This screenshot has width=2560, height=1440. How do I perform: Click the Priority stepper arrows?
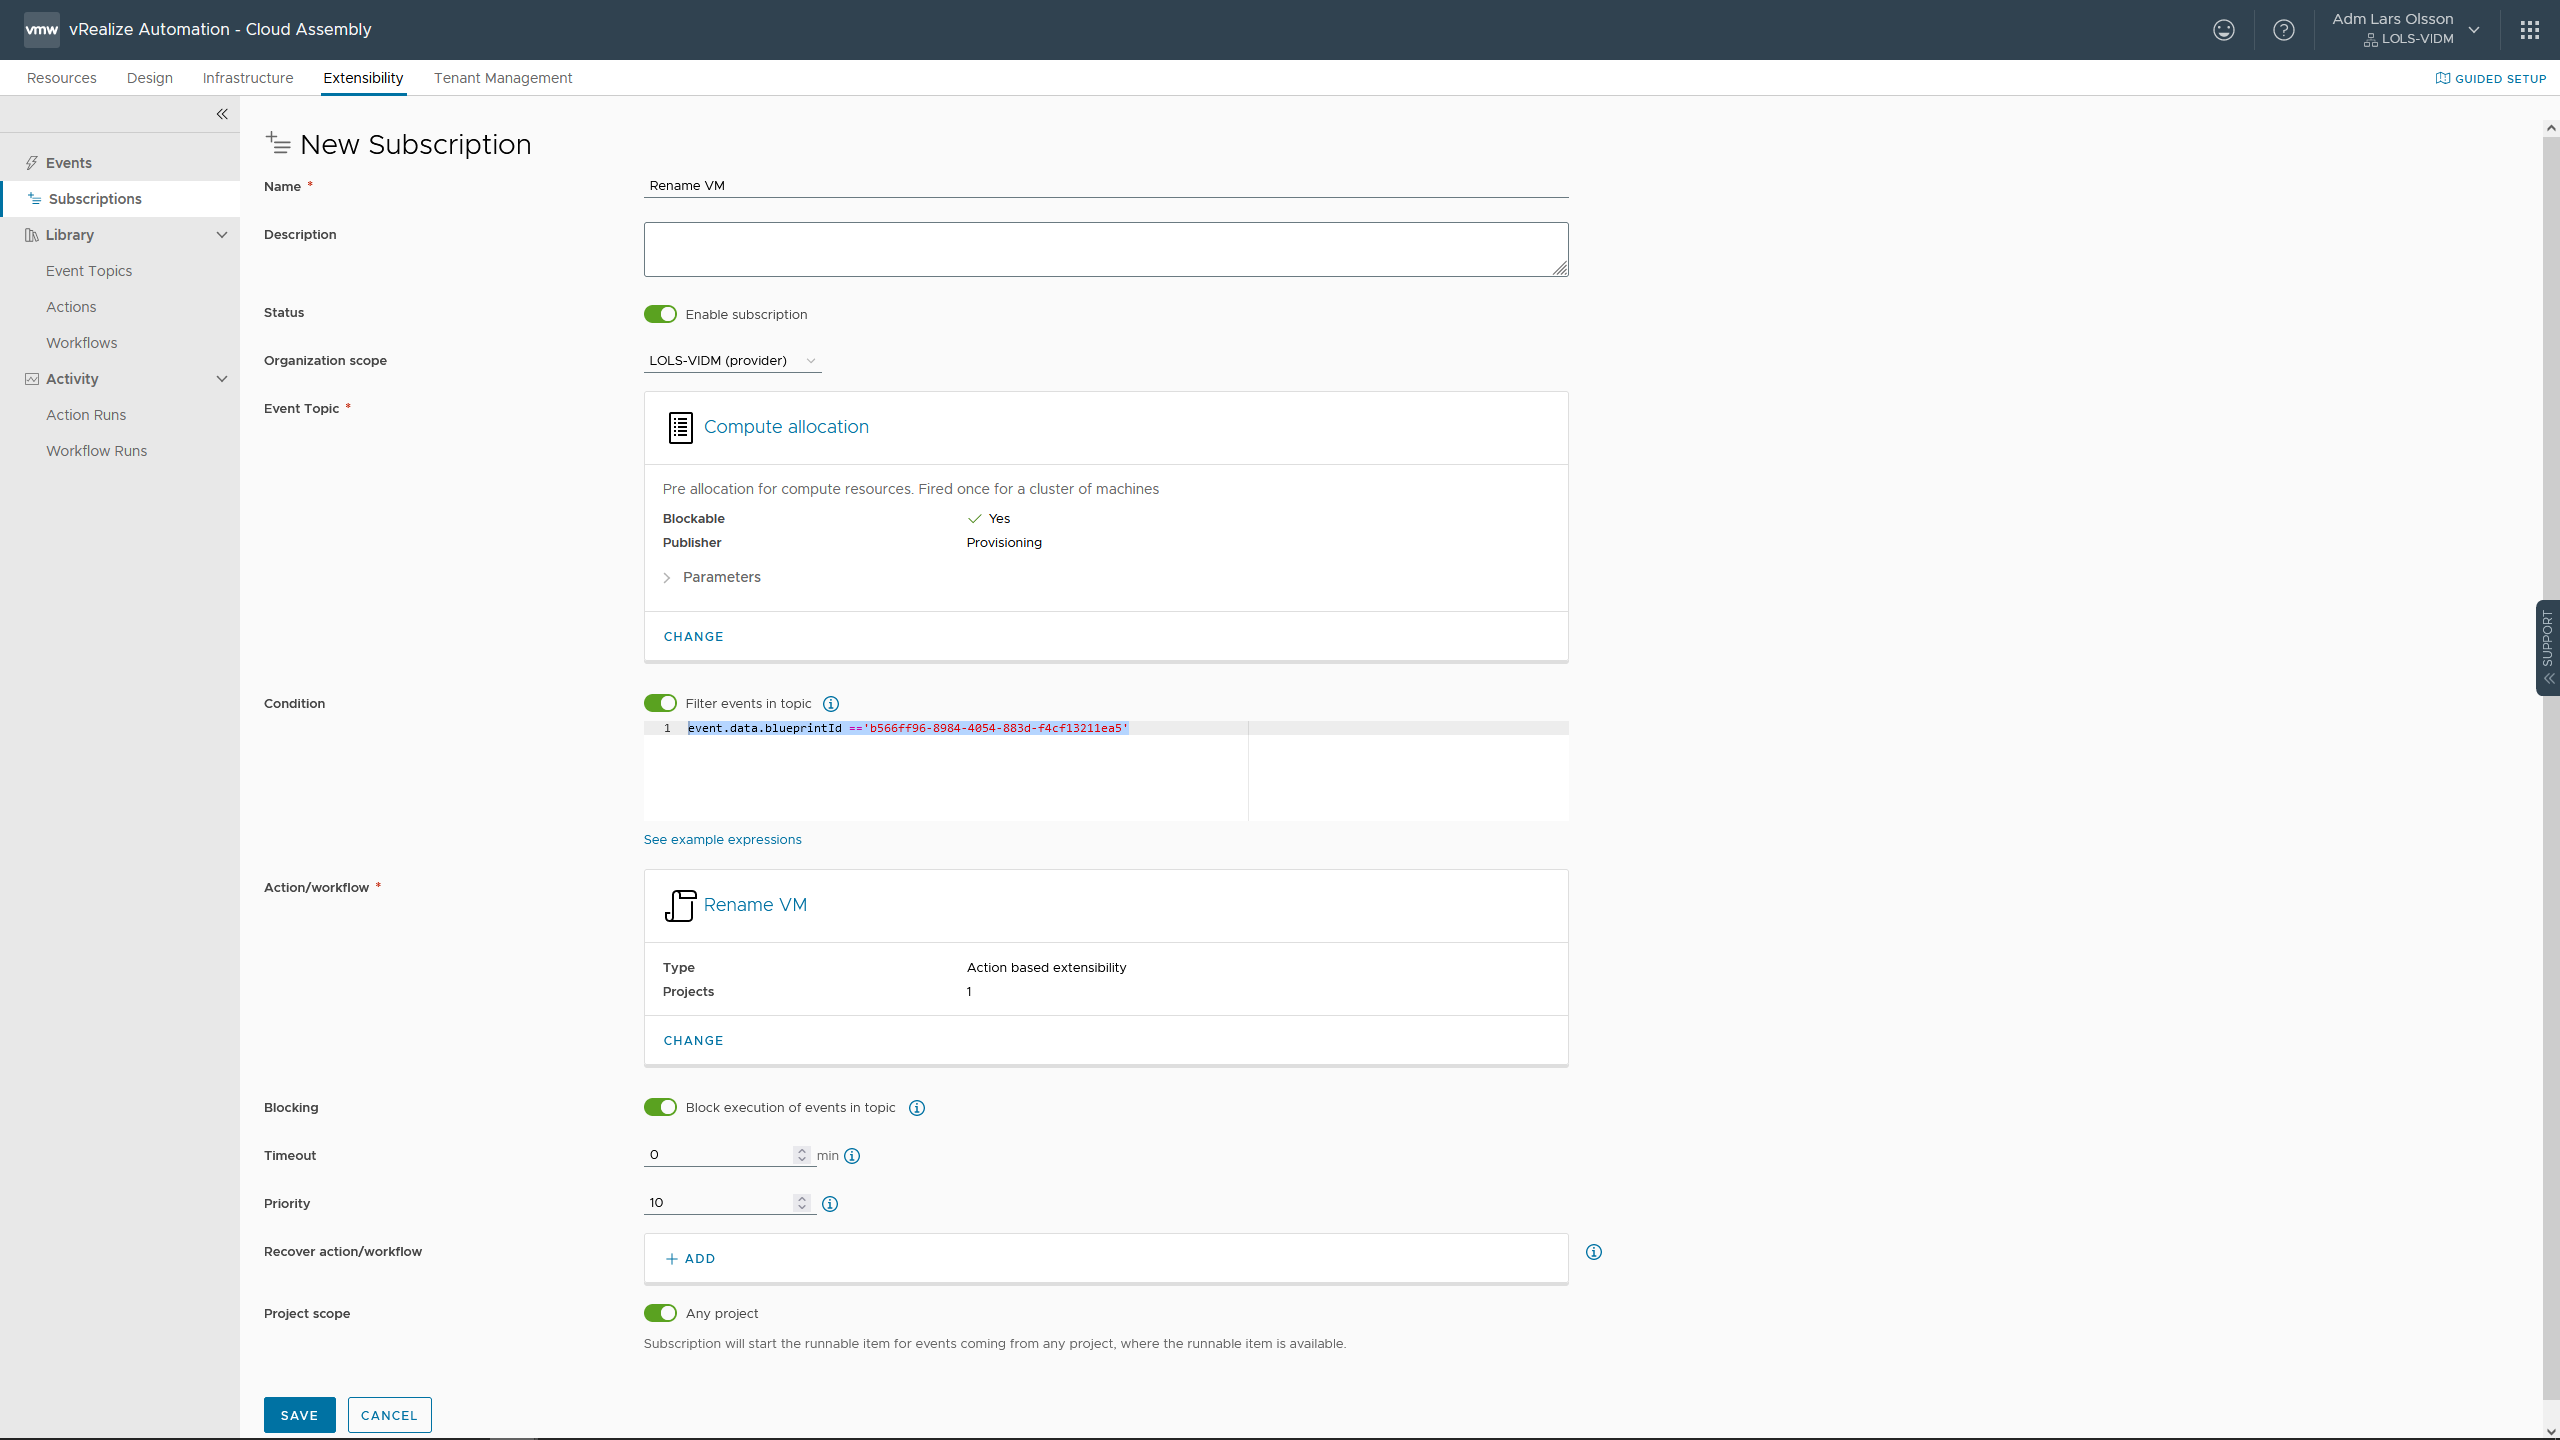click(x=802, y=1203)
